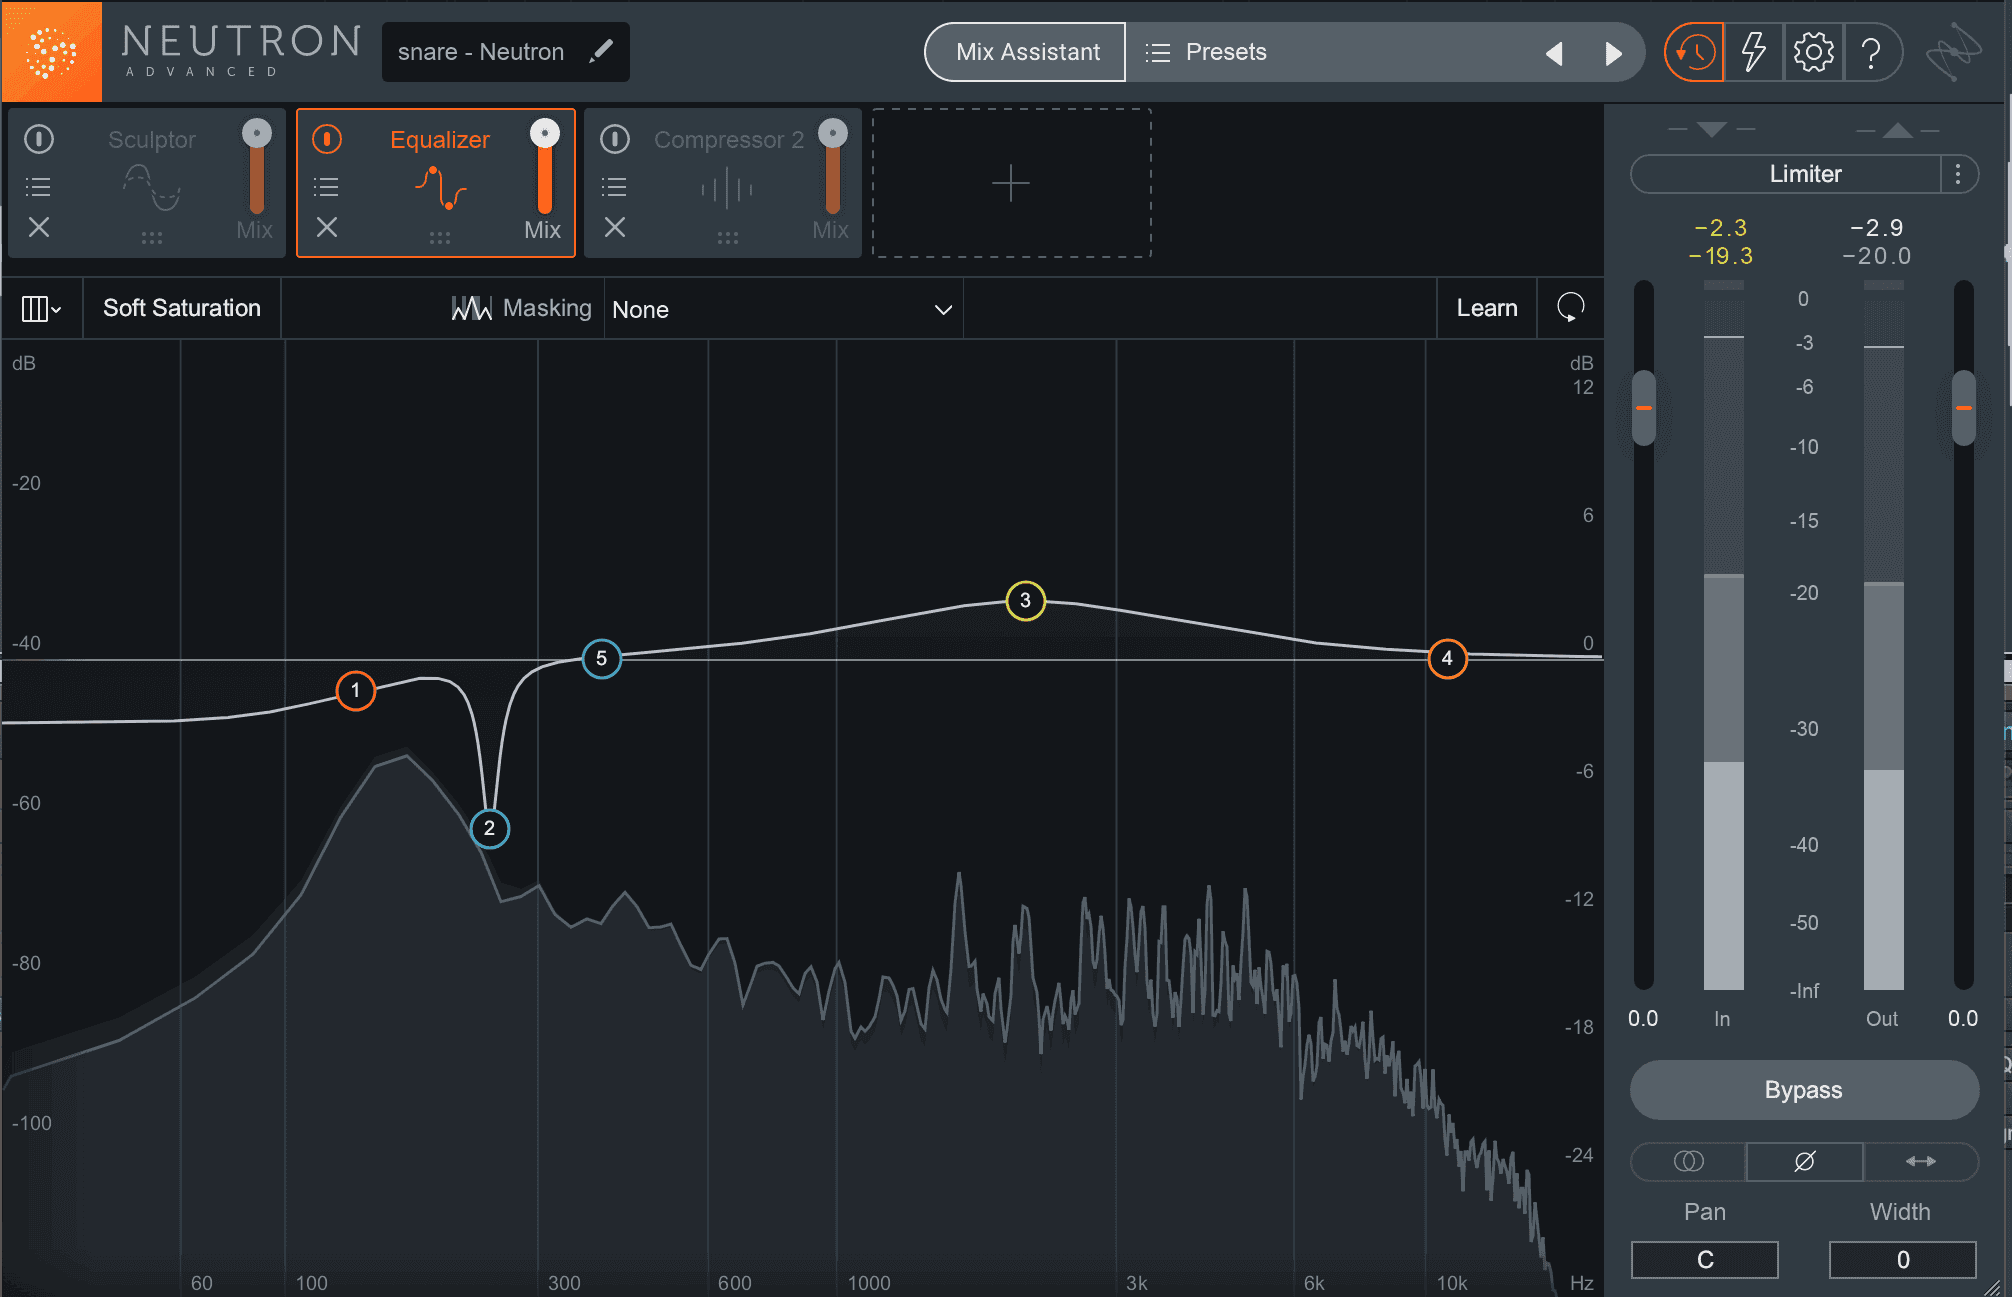Image resolution: width=2012 pixels, height=1297 pixels.
Task: Click the output gain slider handle
Action: pos(1964,408)
